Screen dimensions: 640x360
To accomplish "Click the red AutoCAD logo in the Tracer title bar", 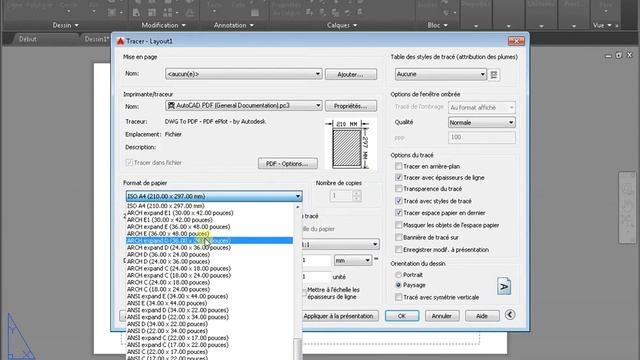I will (120, 41).
